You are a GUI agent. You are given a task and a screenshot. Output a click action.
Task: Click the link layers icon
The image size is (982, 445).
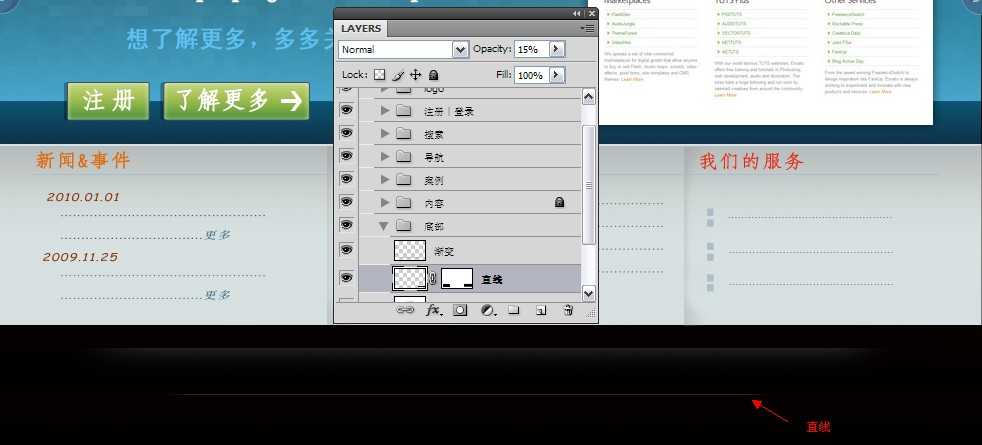(406, 310)
